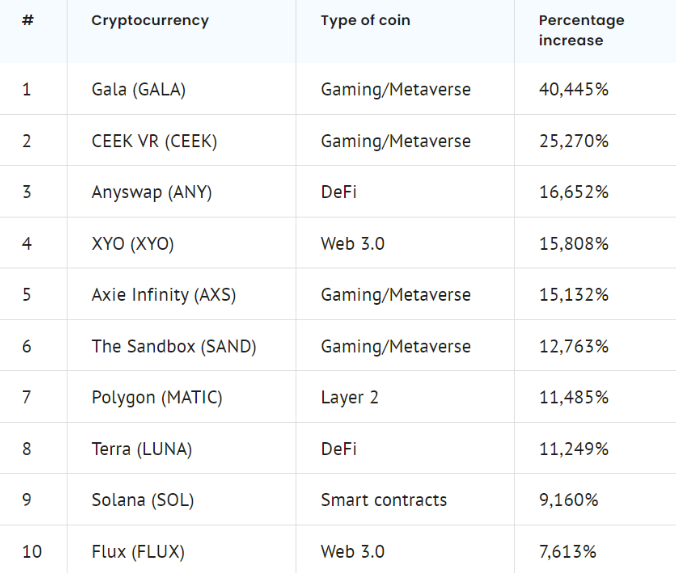The width and height of the screenshot is (676, 573).
Task: Click the 9,160% percentage value
Action: pyautogui.click(x=569, y=500)
